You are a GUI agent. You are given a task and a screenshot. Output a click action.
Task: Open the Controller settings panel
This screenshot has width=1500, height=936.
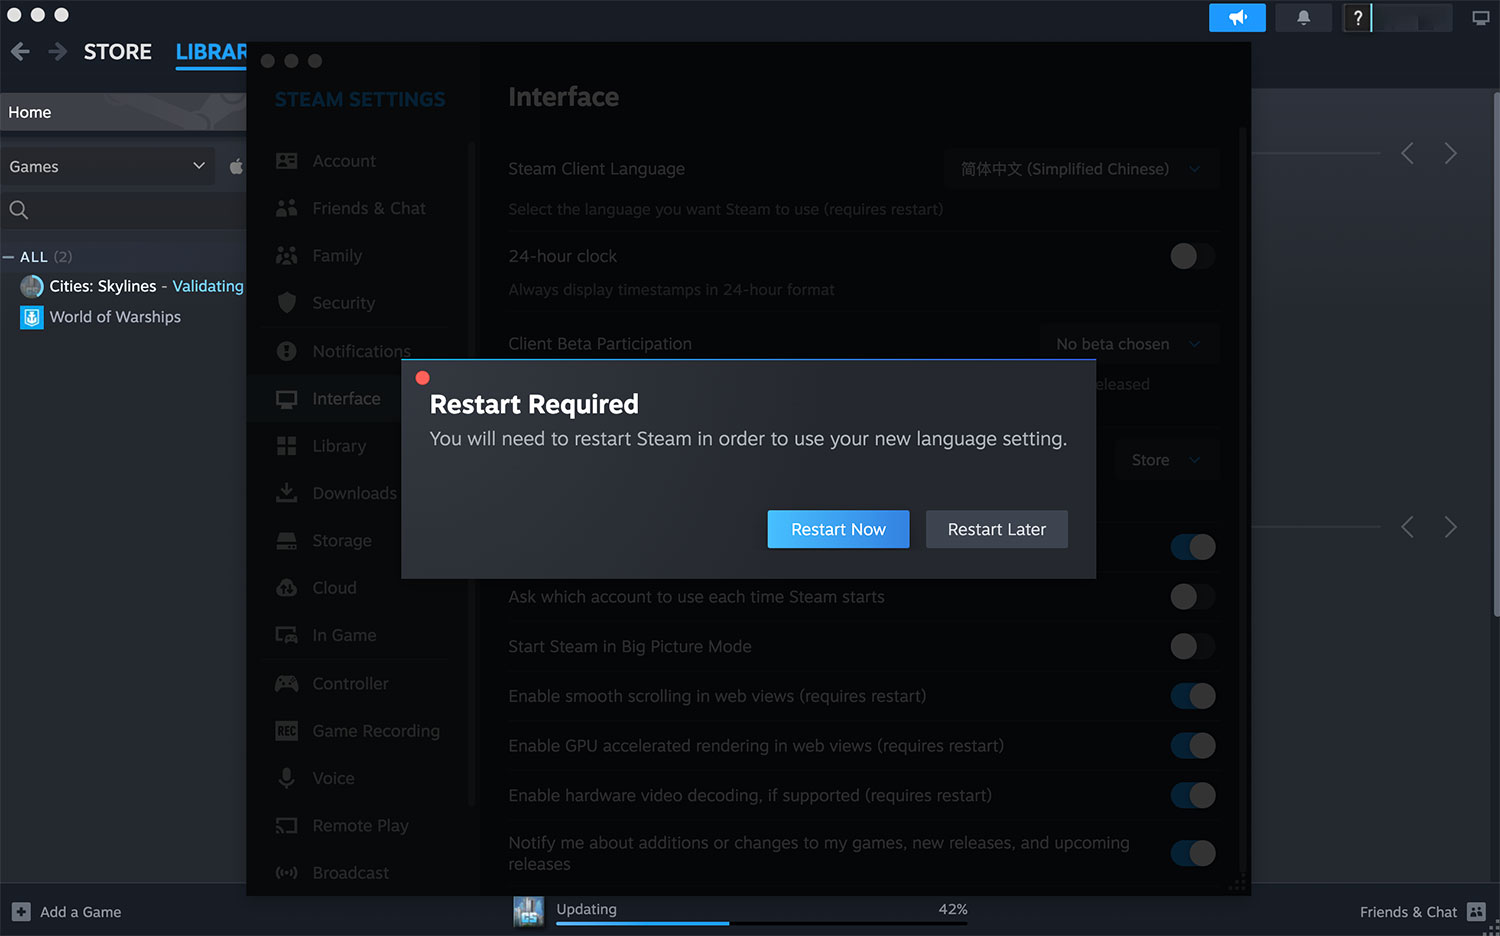[x=350, y=683]
